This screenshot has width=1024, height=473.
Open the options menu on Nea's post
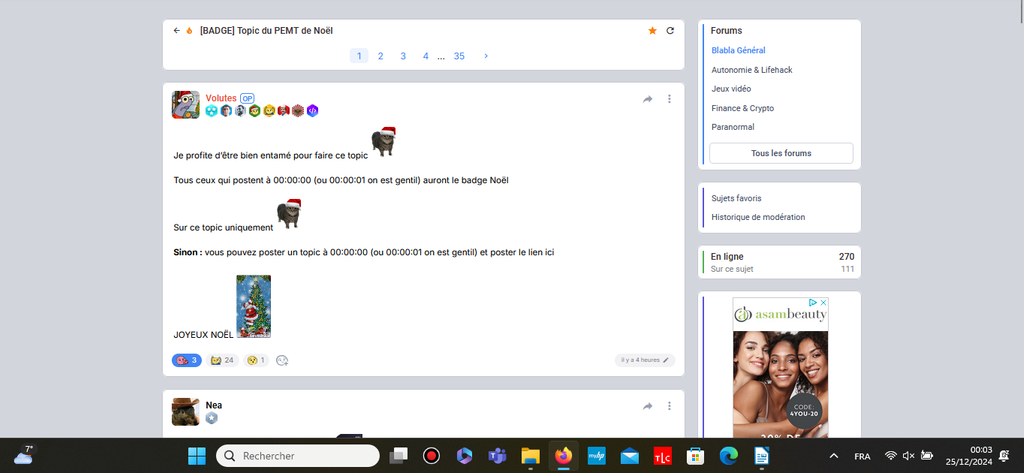(670, 406)
